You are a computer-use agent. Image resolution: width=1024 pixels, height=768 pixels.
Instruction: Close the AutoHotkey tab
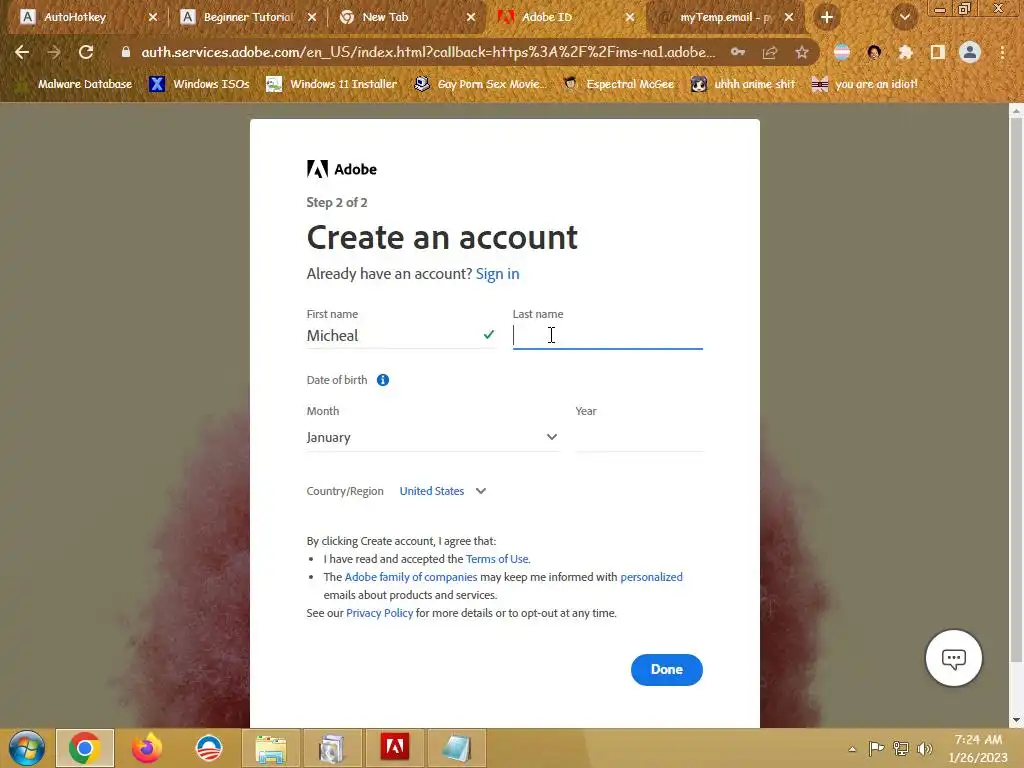pos(153,17)
